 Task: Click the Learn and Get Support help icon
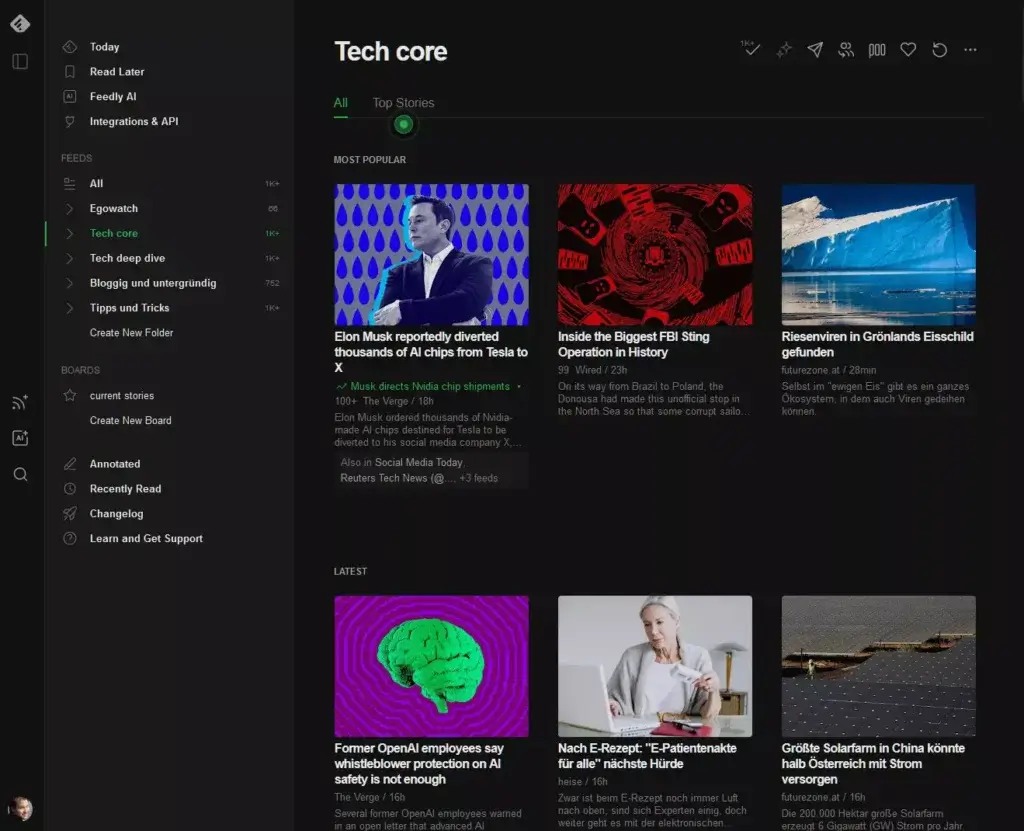coord(70,538)
